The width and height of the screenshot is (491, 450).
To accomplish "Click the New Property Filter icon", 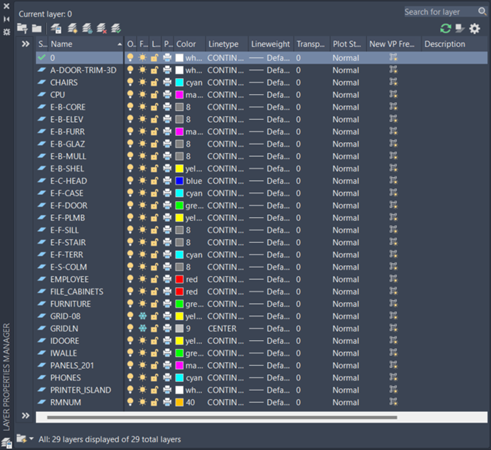I will tap(22, 29).
